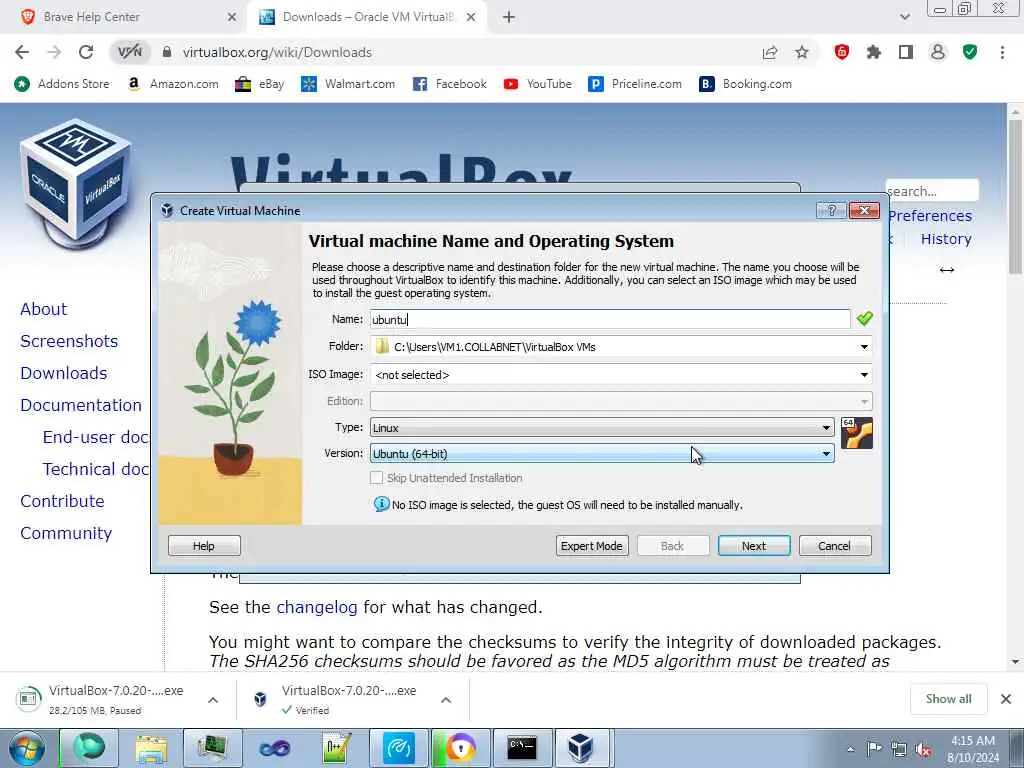This screenshot has width=1024, height=768.
Task: Expand the Folder dropdown
Action: point(864,347)
